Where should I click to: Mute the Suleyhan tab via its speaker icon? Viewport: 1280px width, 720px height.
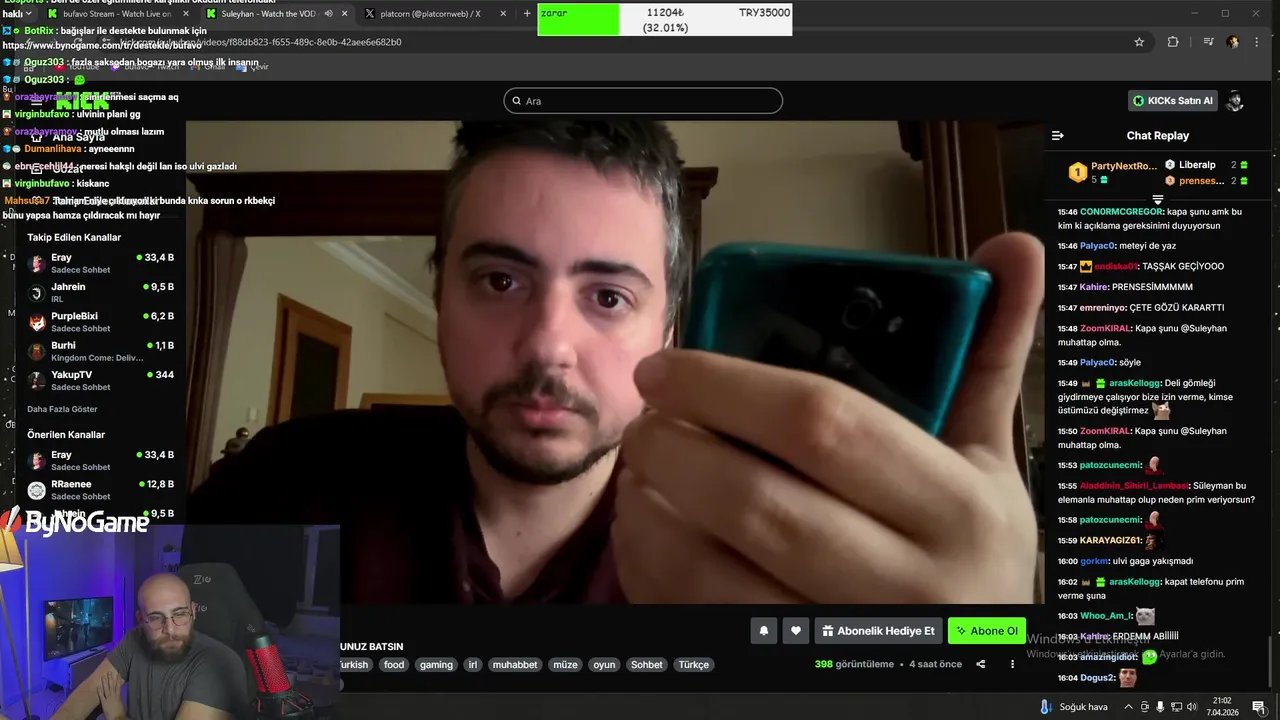point(328,14)
